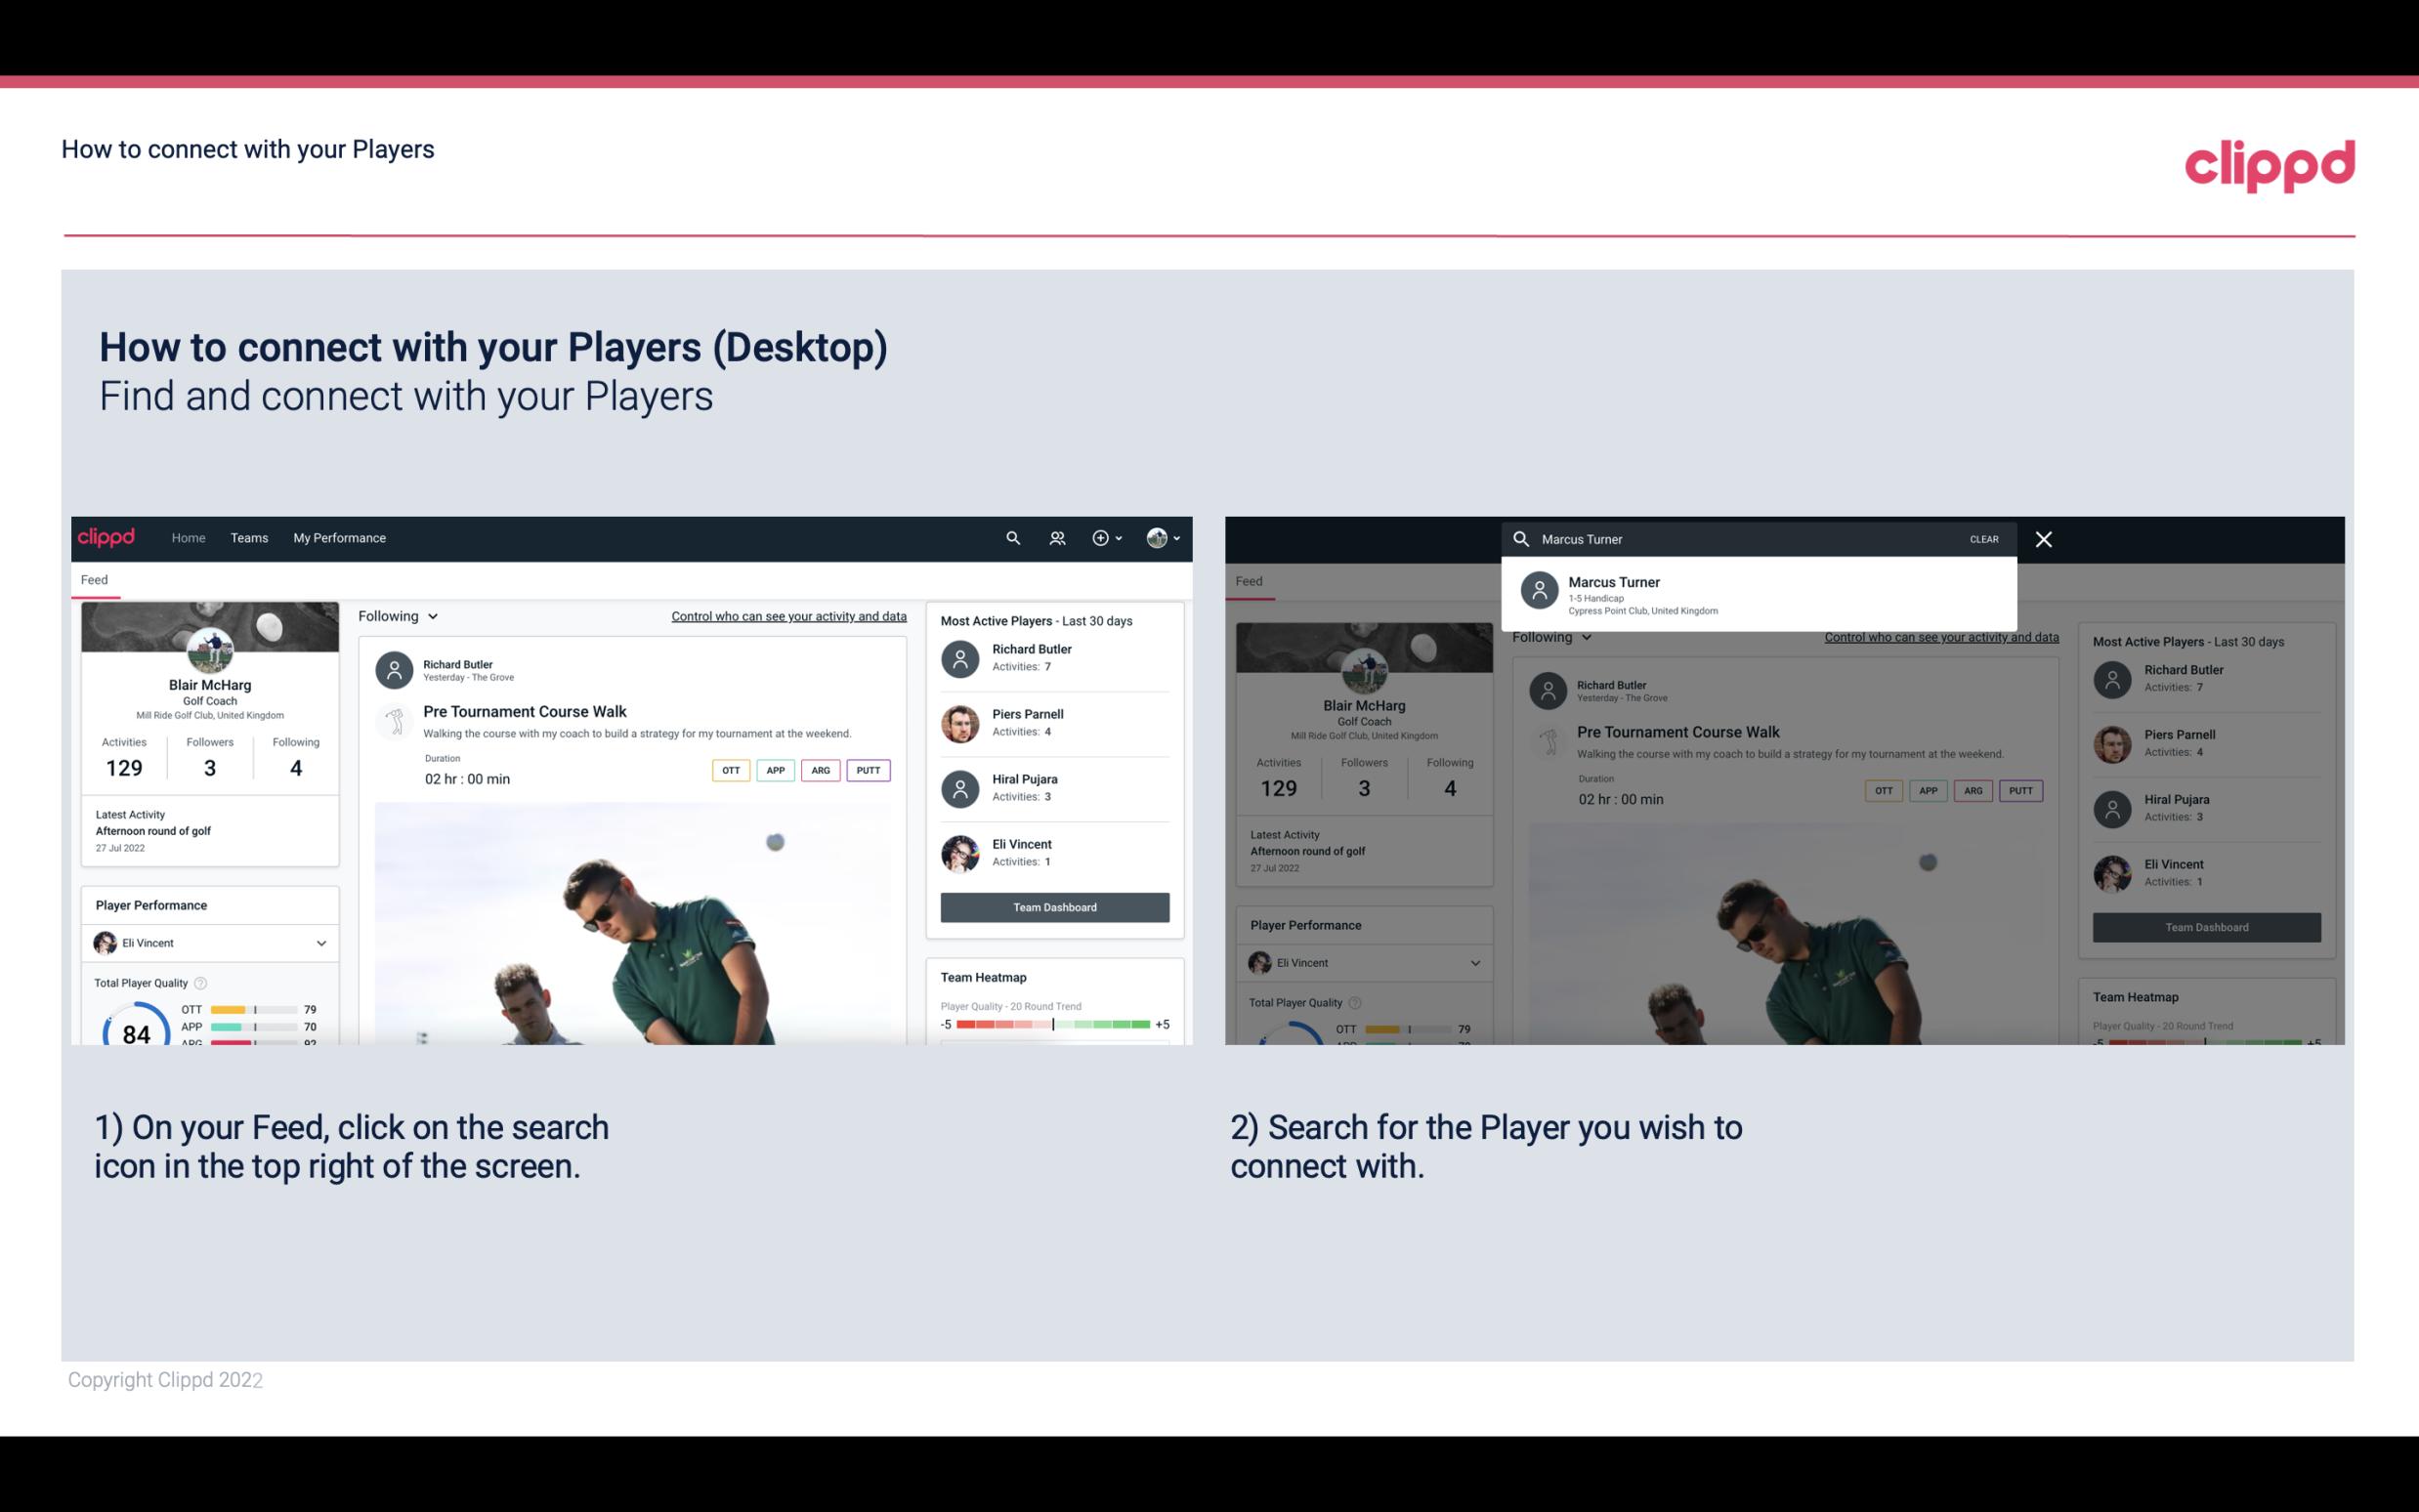2419x1512 pixels.
Task: Click the Team Dashboard button
Action: pyautogui.click(x=1053, y=905)
